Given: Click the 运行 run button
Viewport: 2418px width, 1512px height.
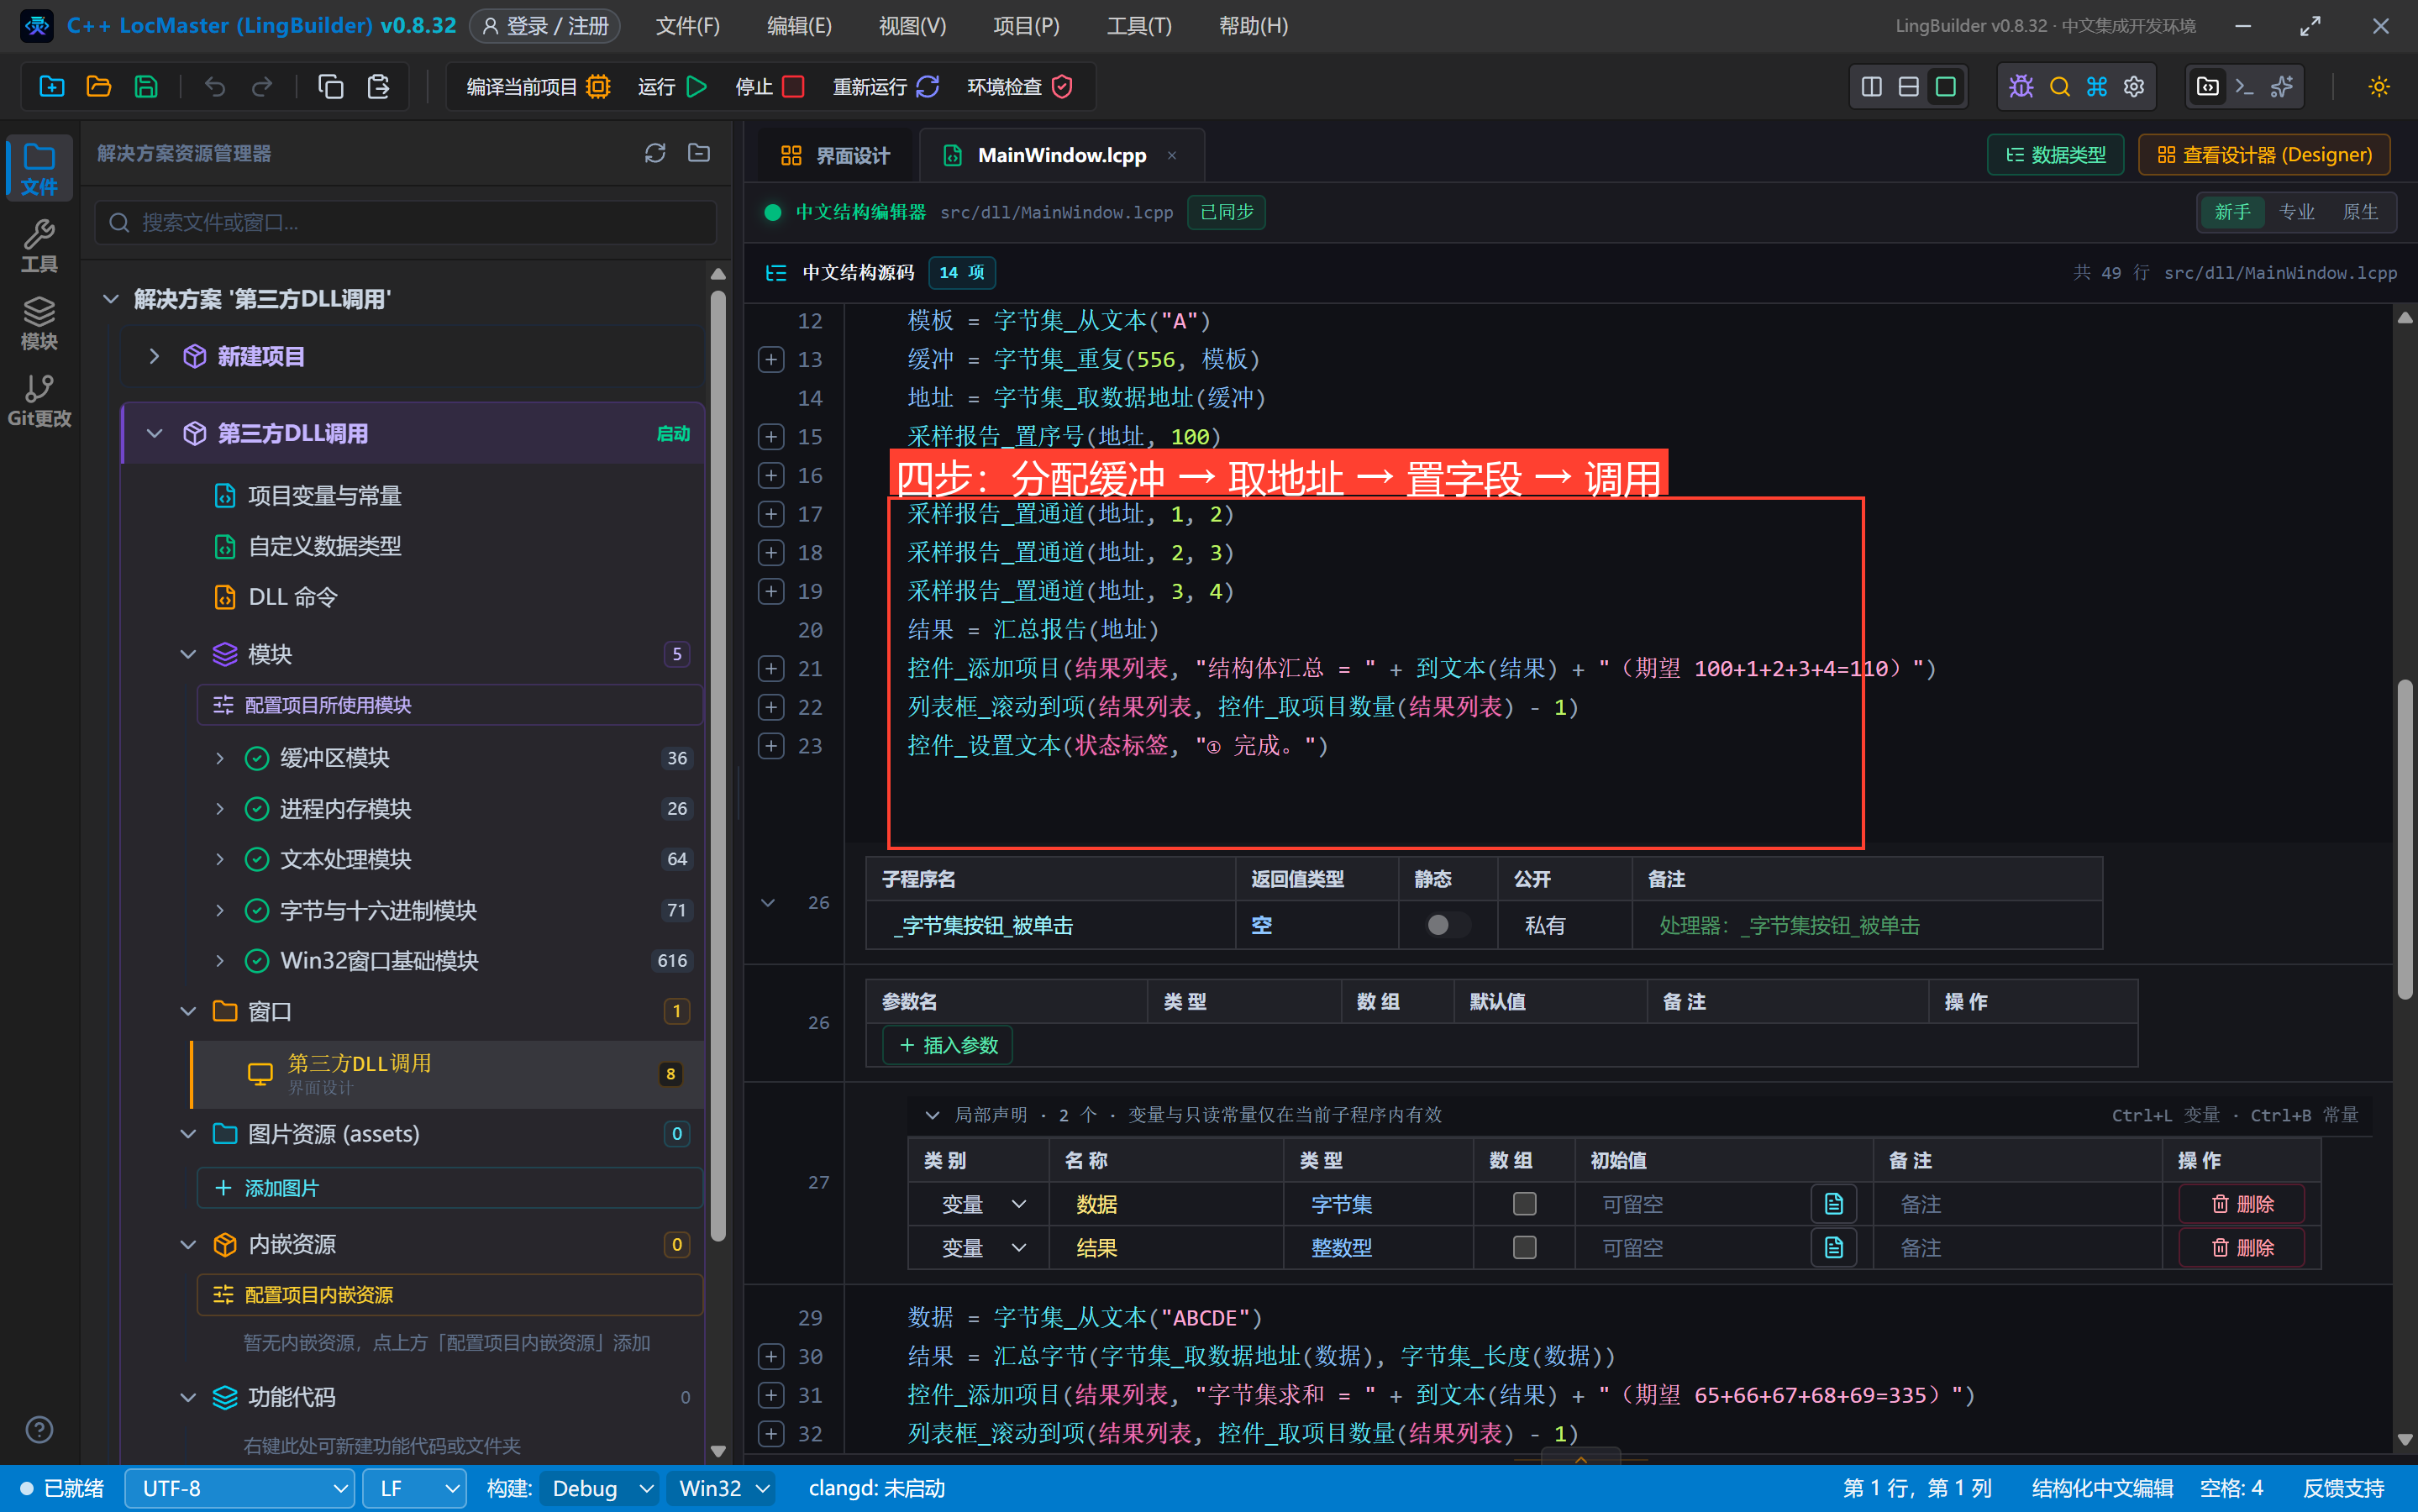Looking at the screenshot, I should point(672,87).
